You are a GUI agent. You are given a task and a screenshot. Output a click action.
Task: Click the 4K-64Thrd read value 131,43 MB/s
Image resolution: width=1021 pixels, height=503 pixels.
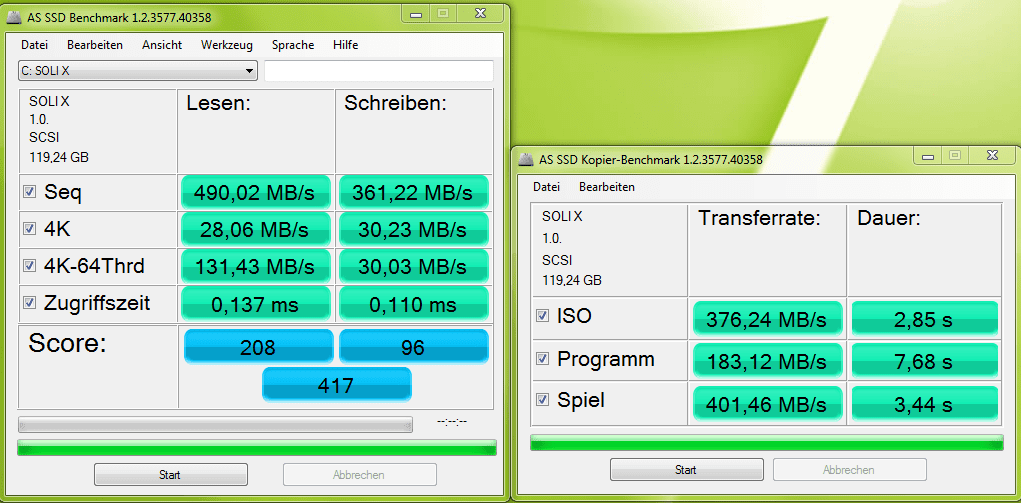[255, 266]
